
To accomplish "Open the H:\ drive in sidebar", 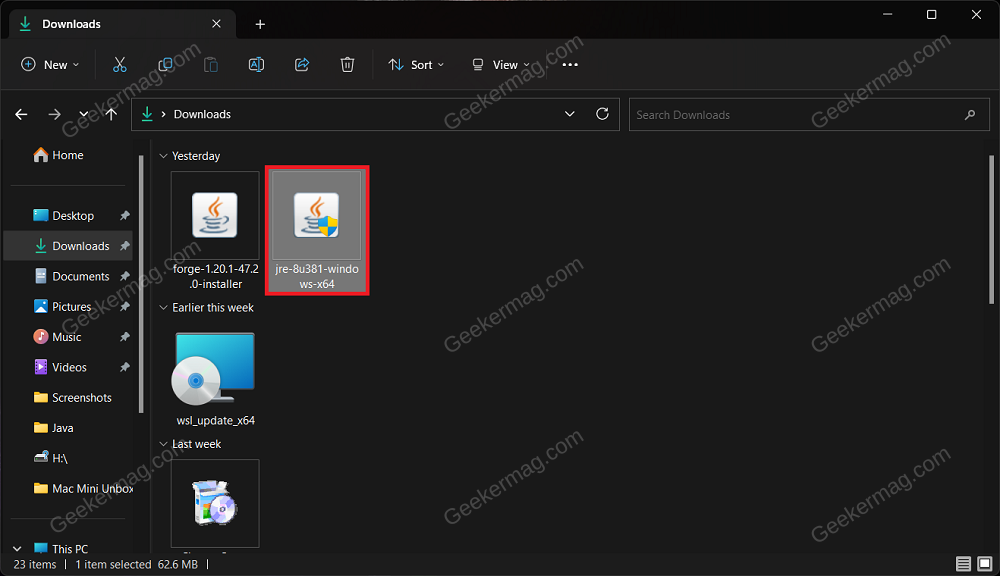I will point(50,458).
